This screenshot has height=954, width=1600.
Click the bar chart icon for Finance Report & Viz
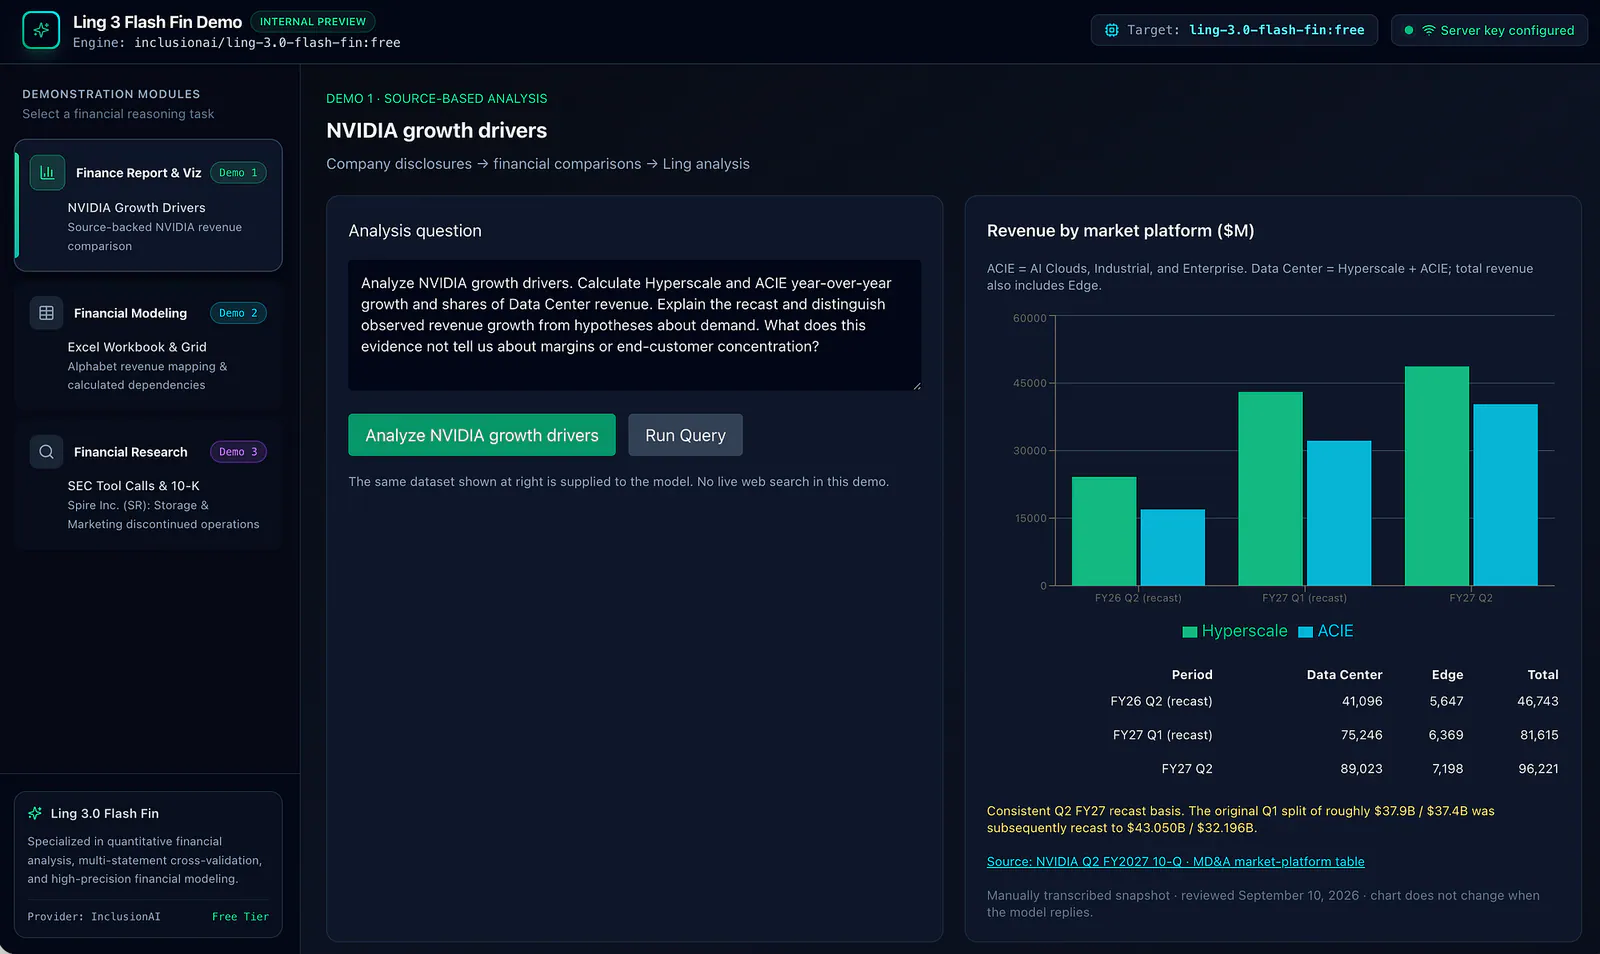[47, 172]
